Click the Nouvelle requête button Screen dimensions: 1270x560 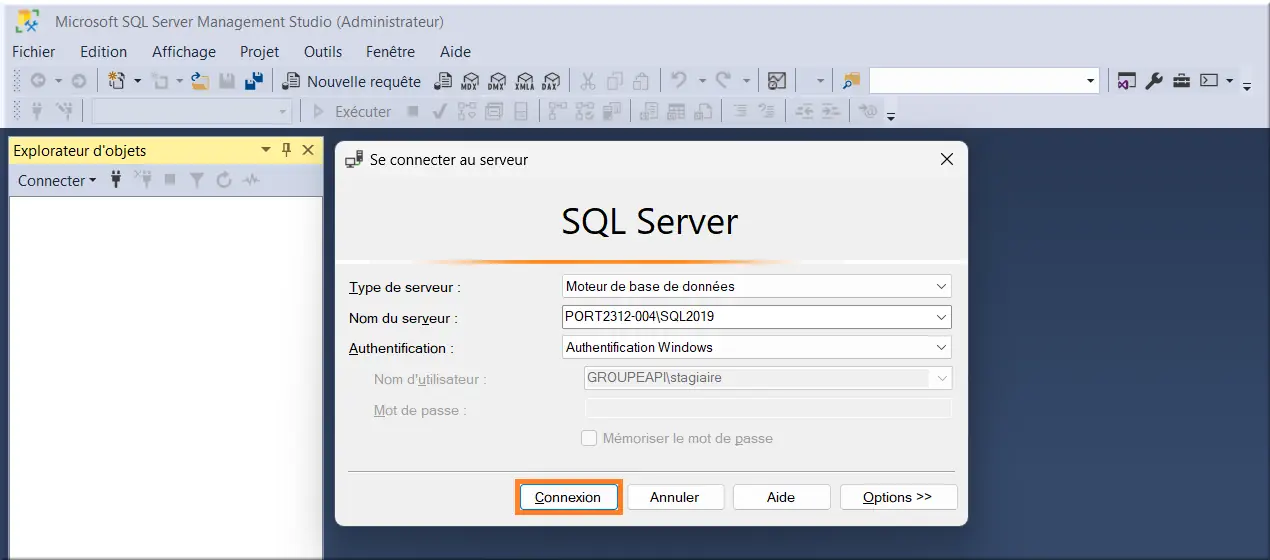click(352, 81)
